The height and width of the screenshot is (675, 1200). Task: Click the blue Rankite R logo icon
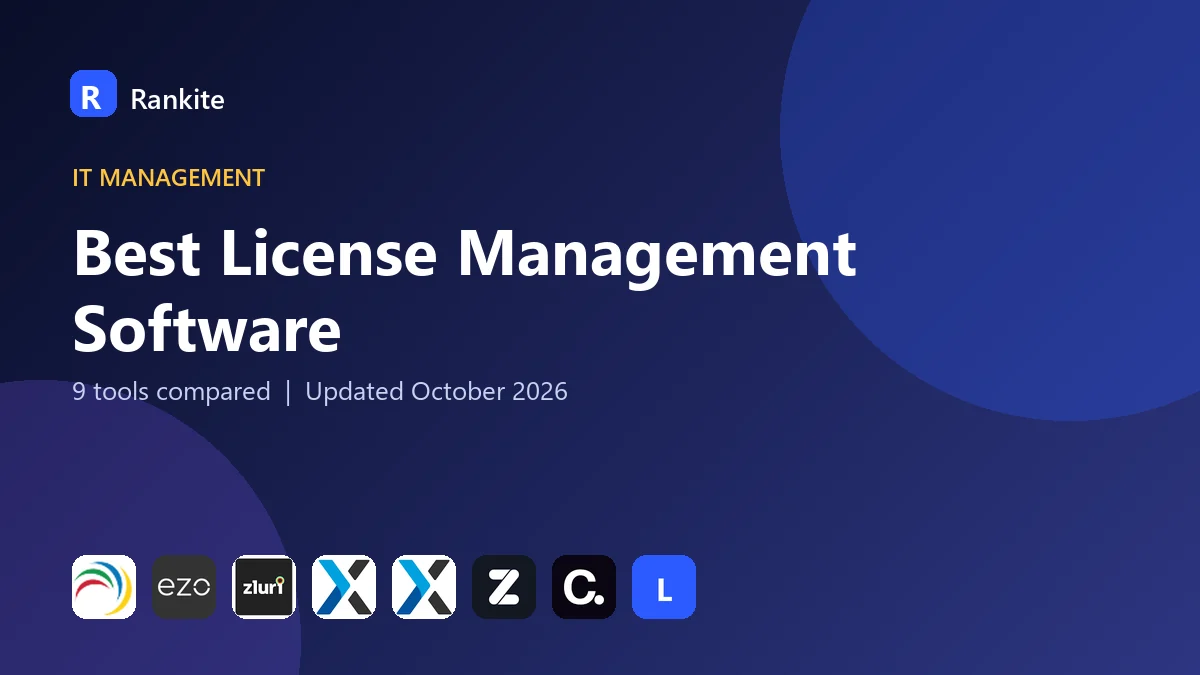[x=93, y=94]
